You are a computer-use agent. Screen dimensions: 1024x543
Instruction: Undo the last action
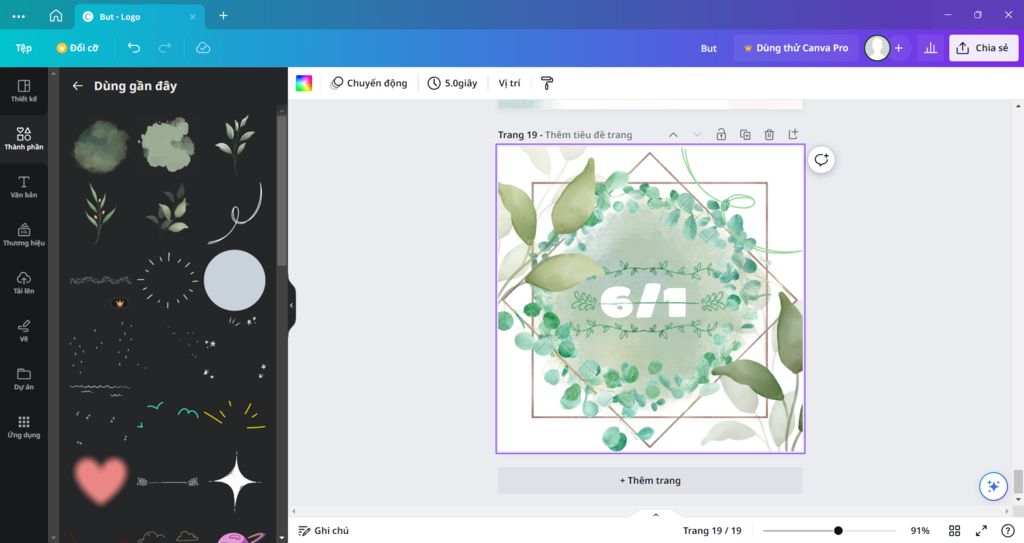(x=134, y=48)
